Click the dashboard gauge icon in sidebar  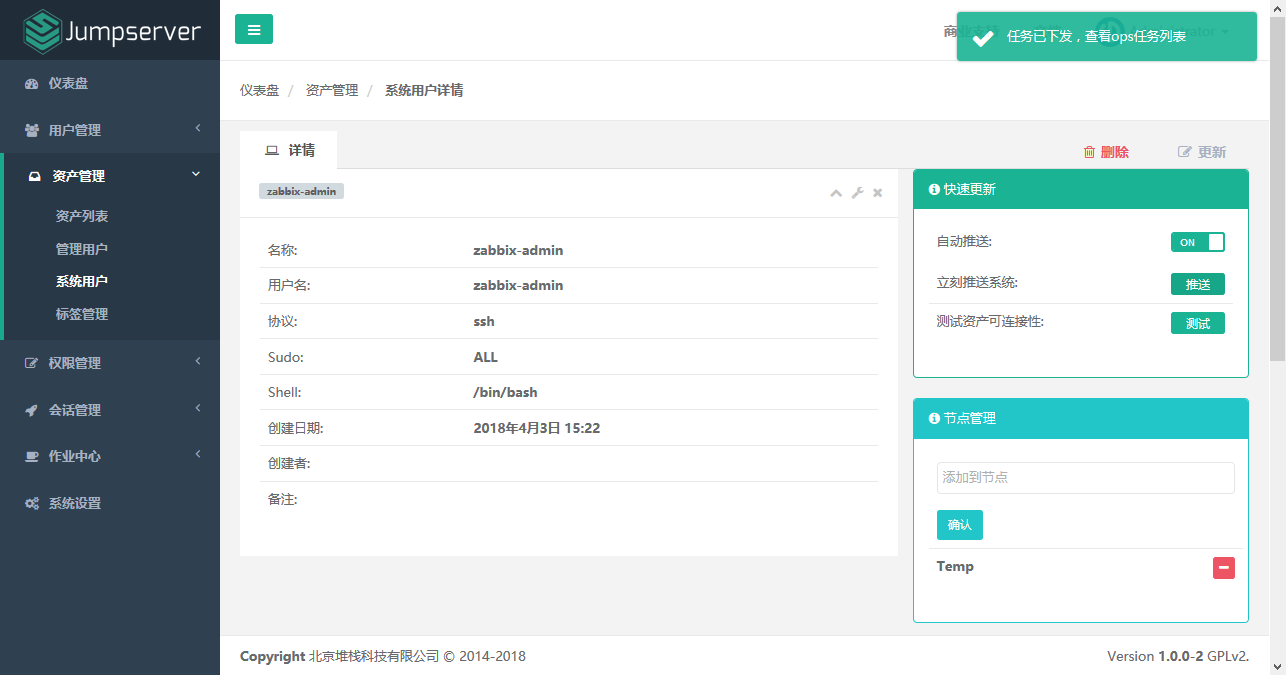[x=32, y=84]
